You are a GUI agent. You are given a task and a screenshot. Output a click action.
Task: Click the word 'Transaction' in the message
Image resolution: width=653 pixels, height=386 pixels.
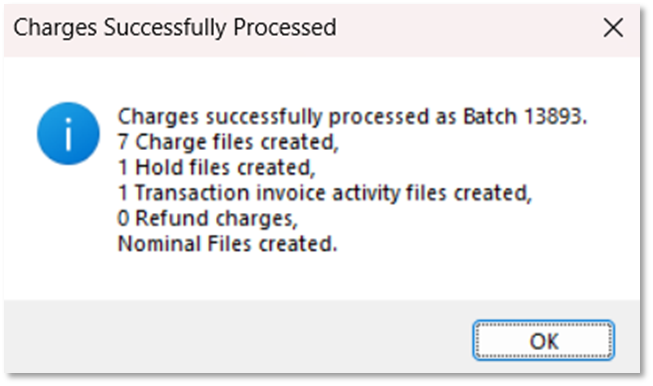pyautogui.click(x=192, y=193)
